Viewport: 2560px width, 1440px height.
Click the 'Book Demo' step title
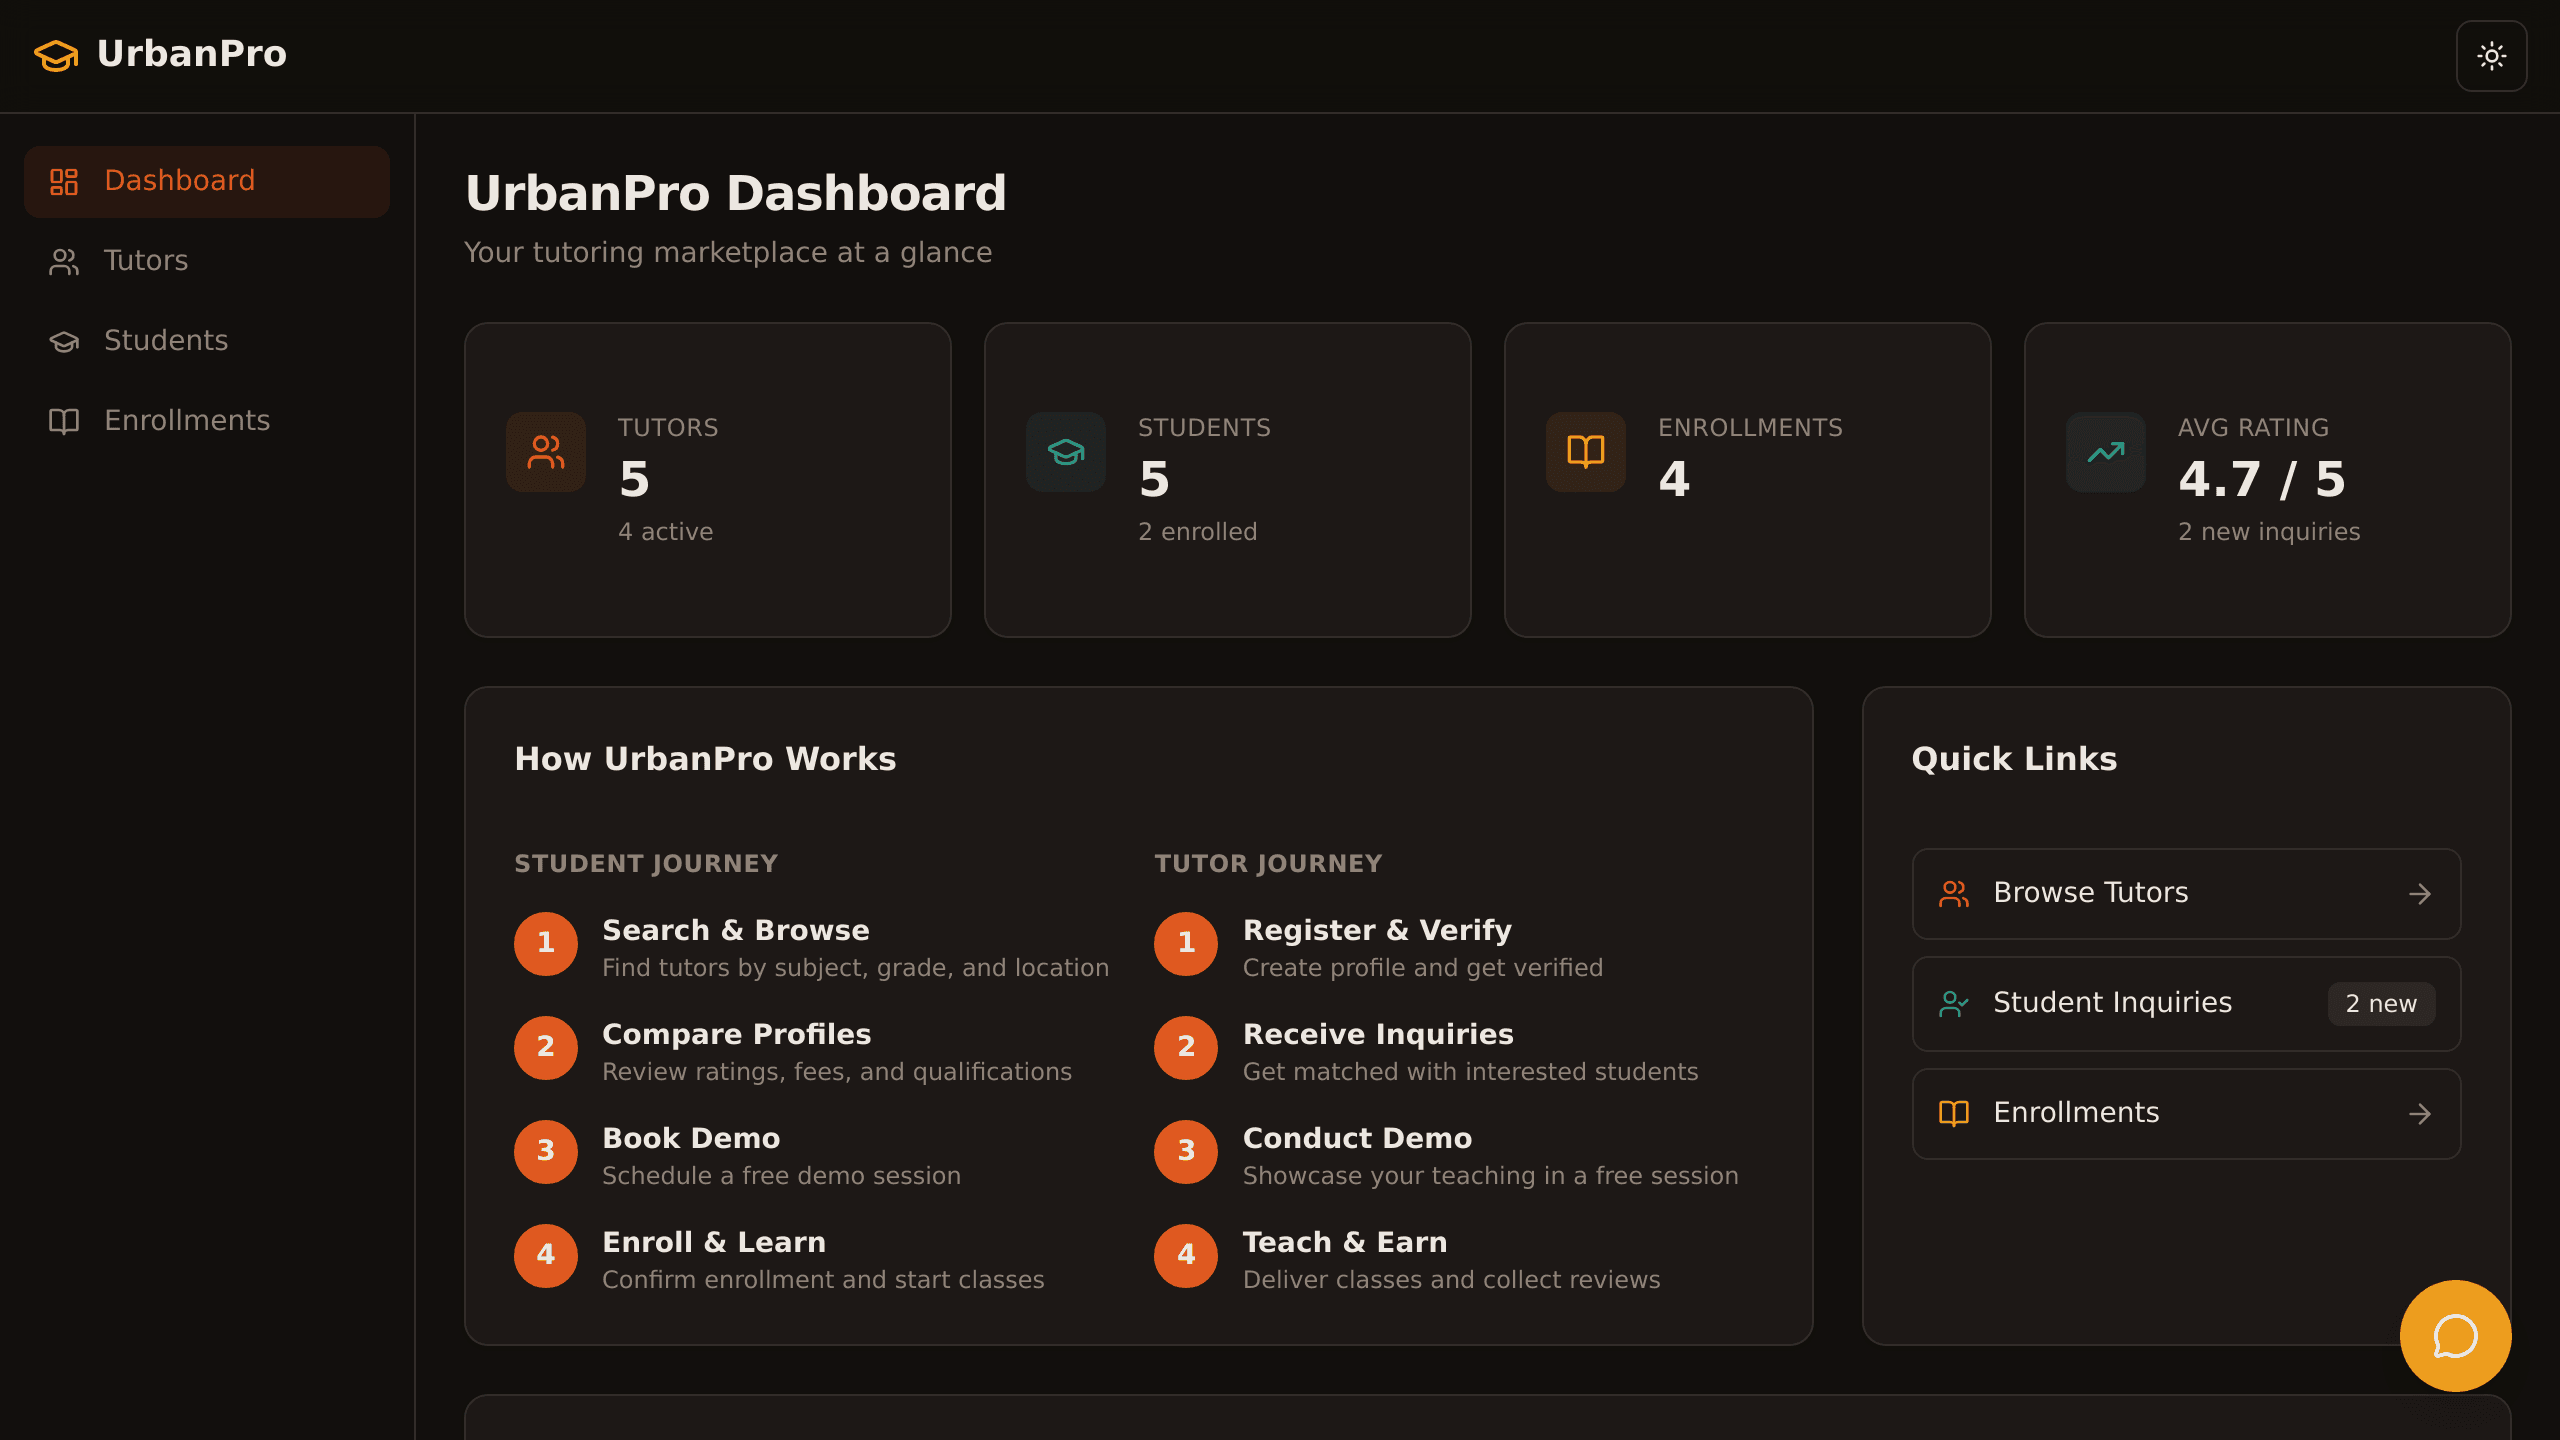(691, 1138)
